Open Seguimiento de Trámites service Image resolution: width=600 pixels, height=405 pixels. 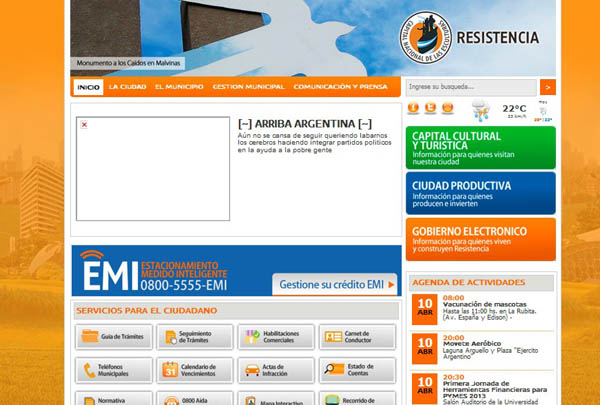point(195,337)
